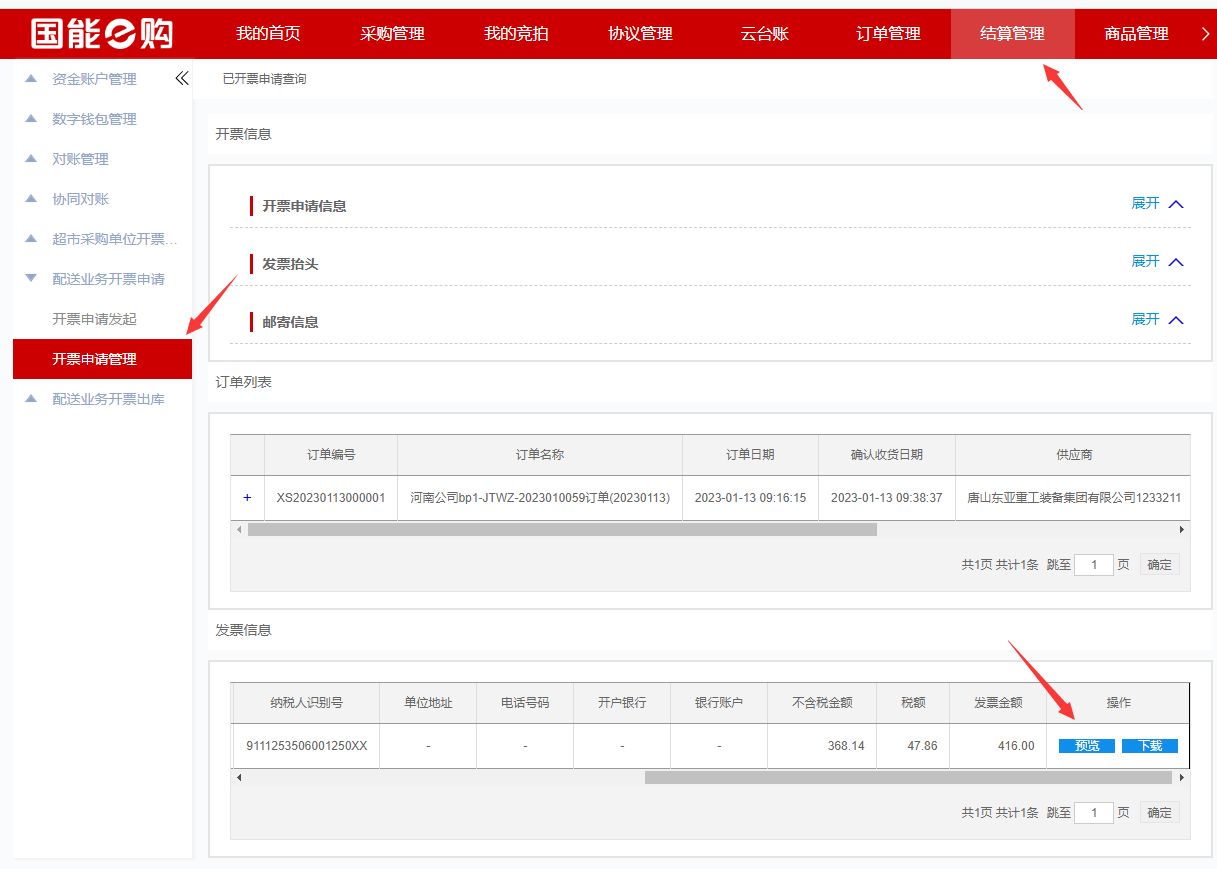Click 电话号码 column header

pyautogui.click(x=525, y=703)
